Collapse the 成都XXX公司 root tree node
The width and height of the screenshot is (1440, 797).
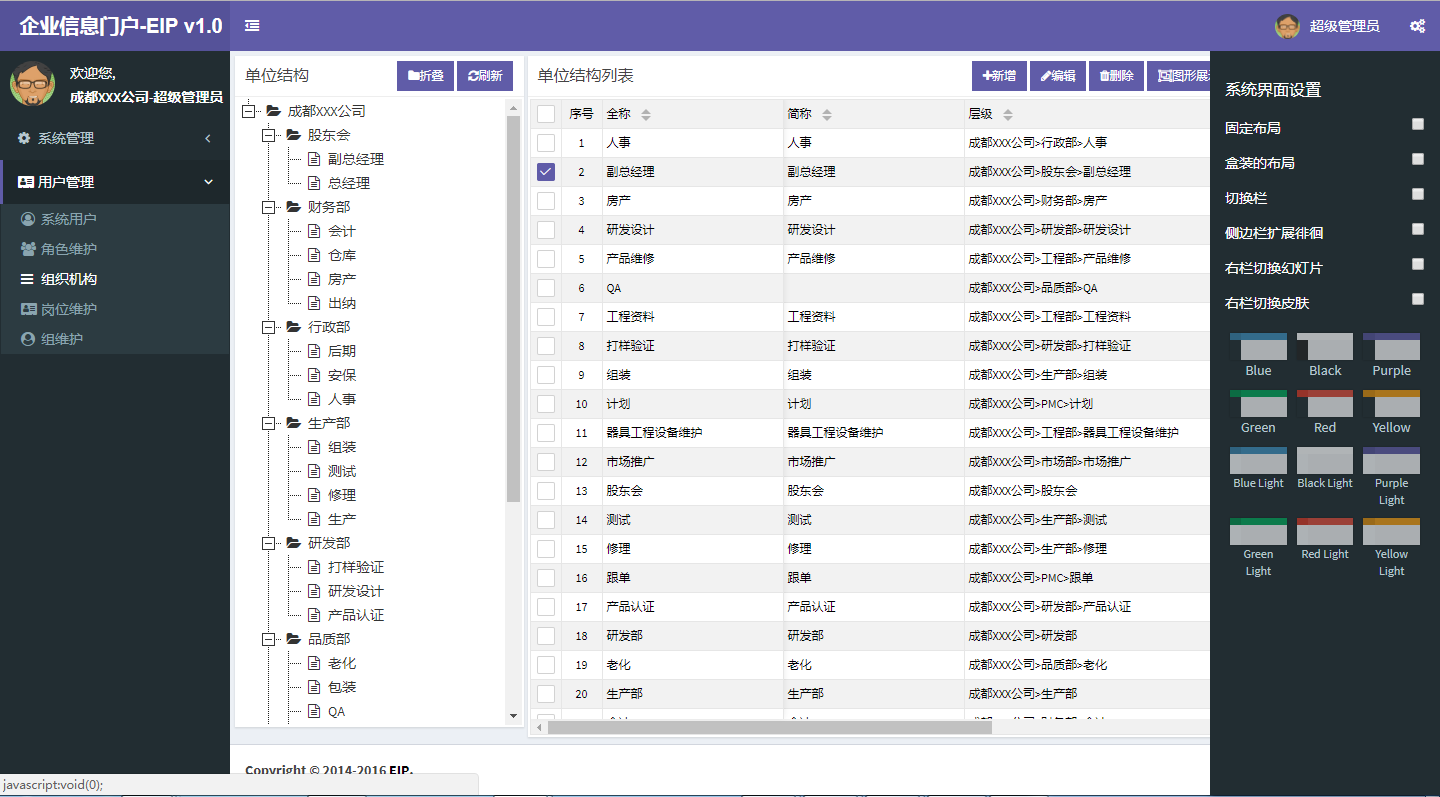pyautogui.click(x=248, y=111)
